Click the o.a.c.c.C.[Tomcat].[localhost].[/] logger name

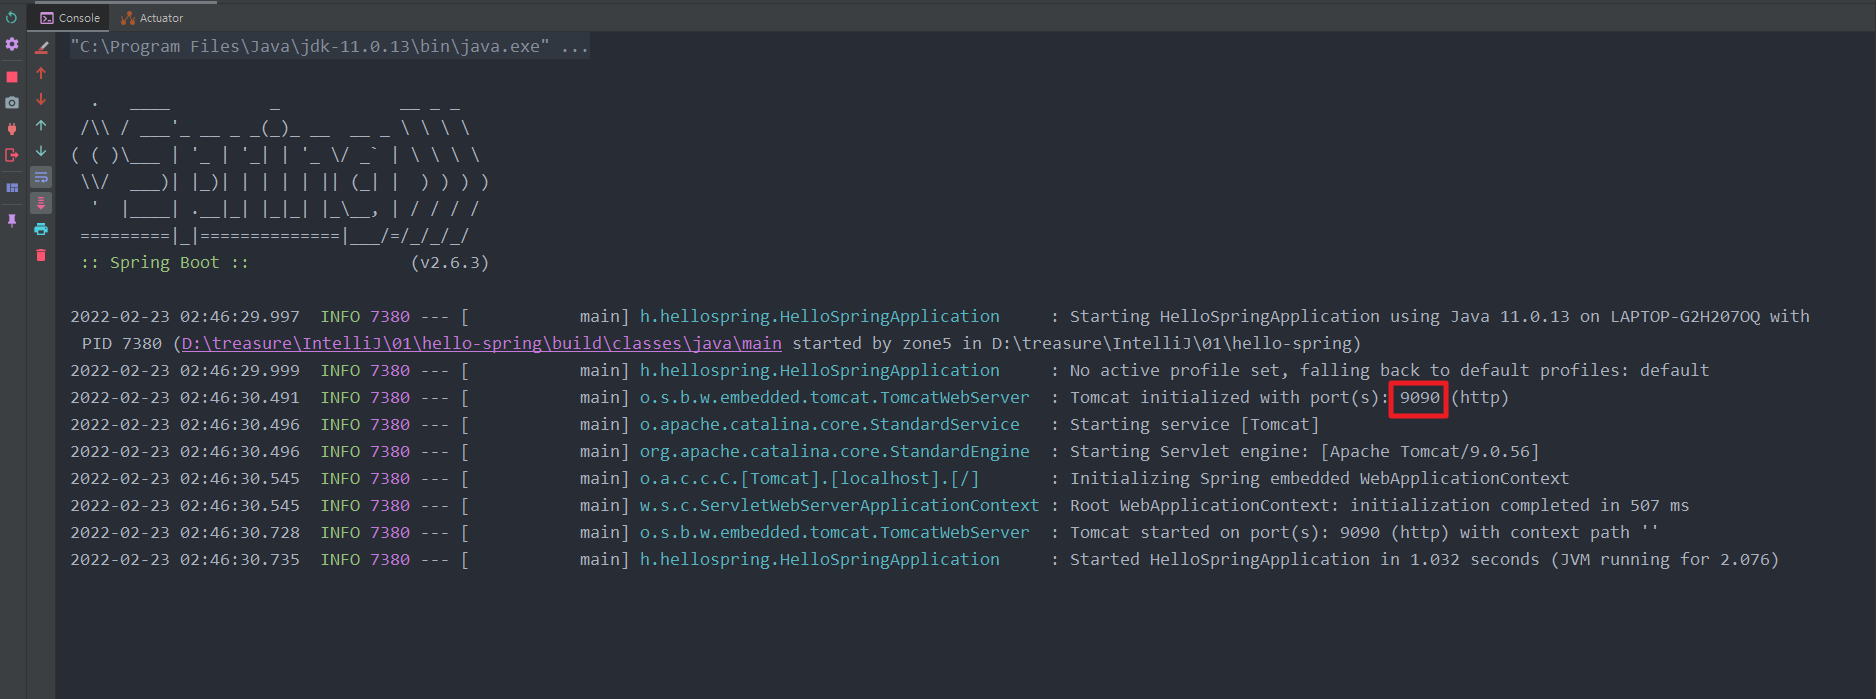[x=810, y=478]
